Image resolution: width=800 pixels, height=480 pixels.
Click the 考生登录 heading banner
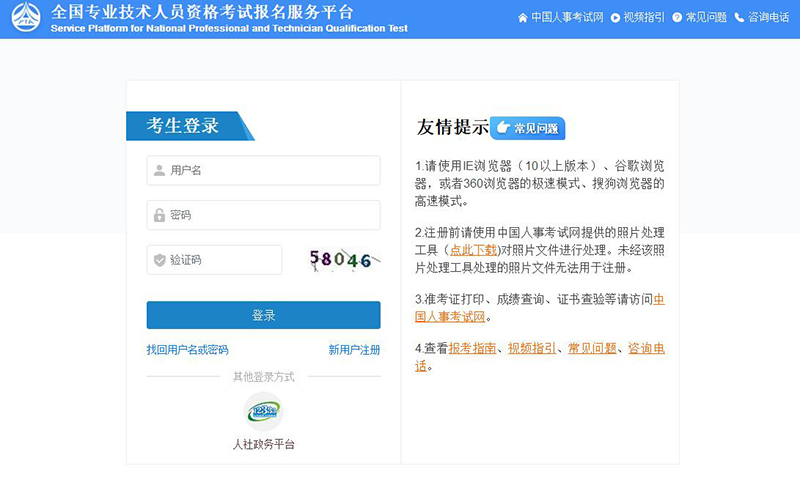coord(190,126)
